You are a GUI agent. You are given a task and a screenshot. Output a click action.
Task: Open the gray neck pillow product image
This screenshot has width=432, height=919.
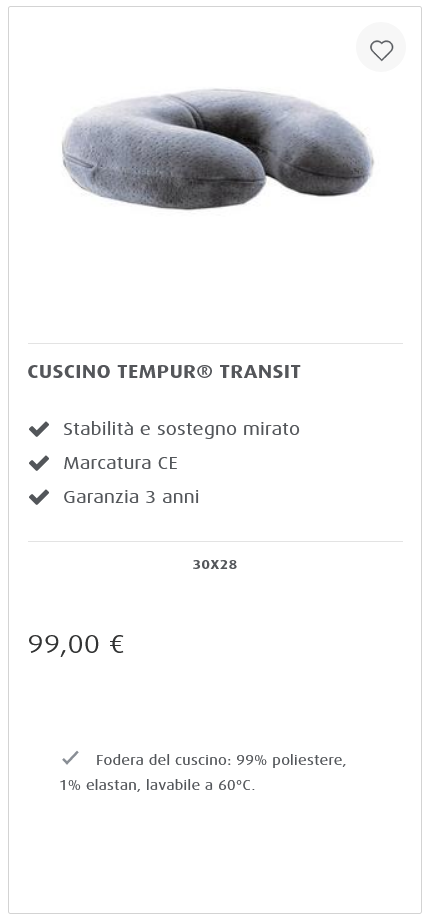coord(217,149)
